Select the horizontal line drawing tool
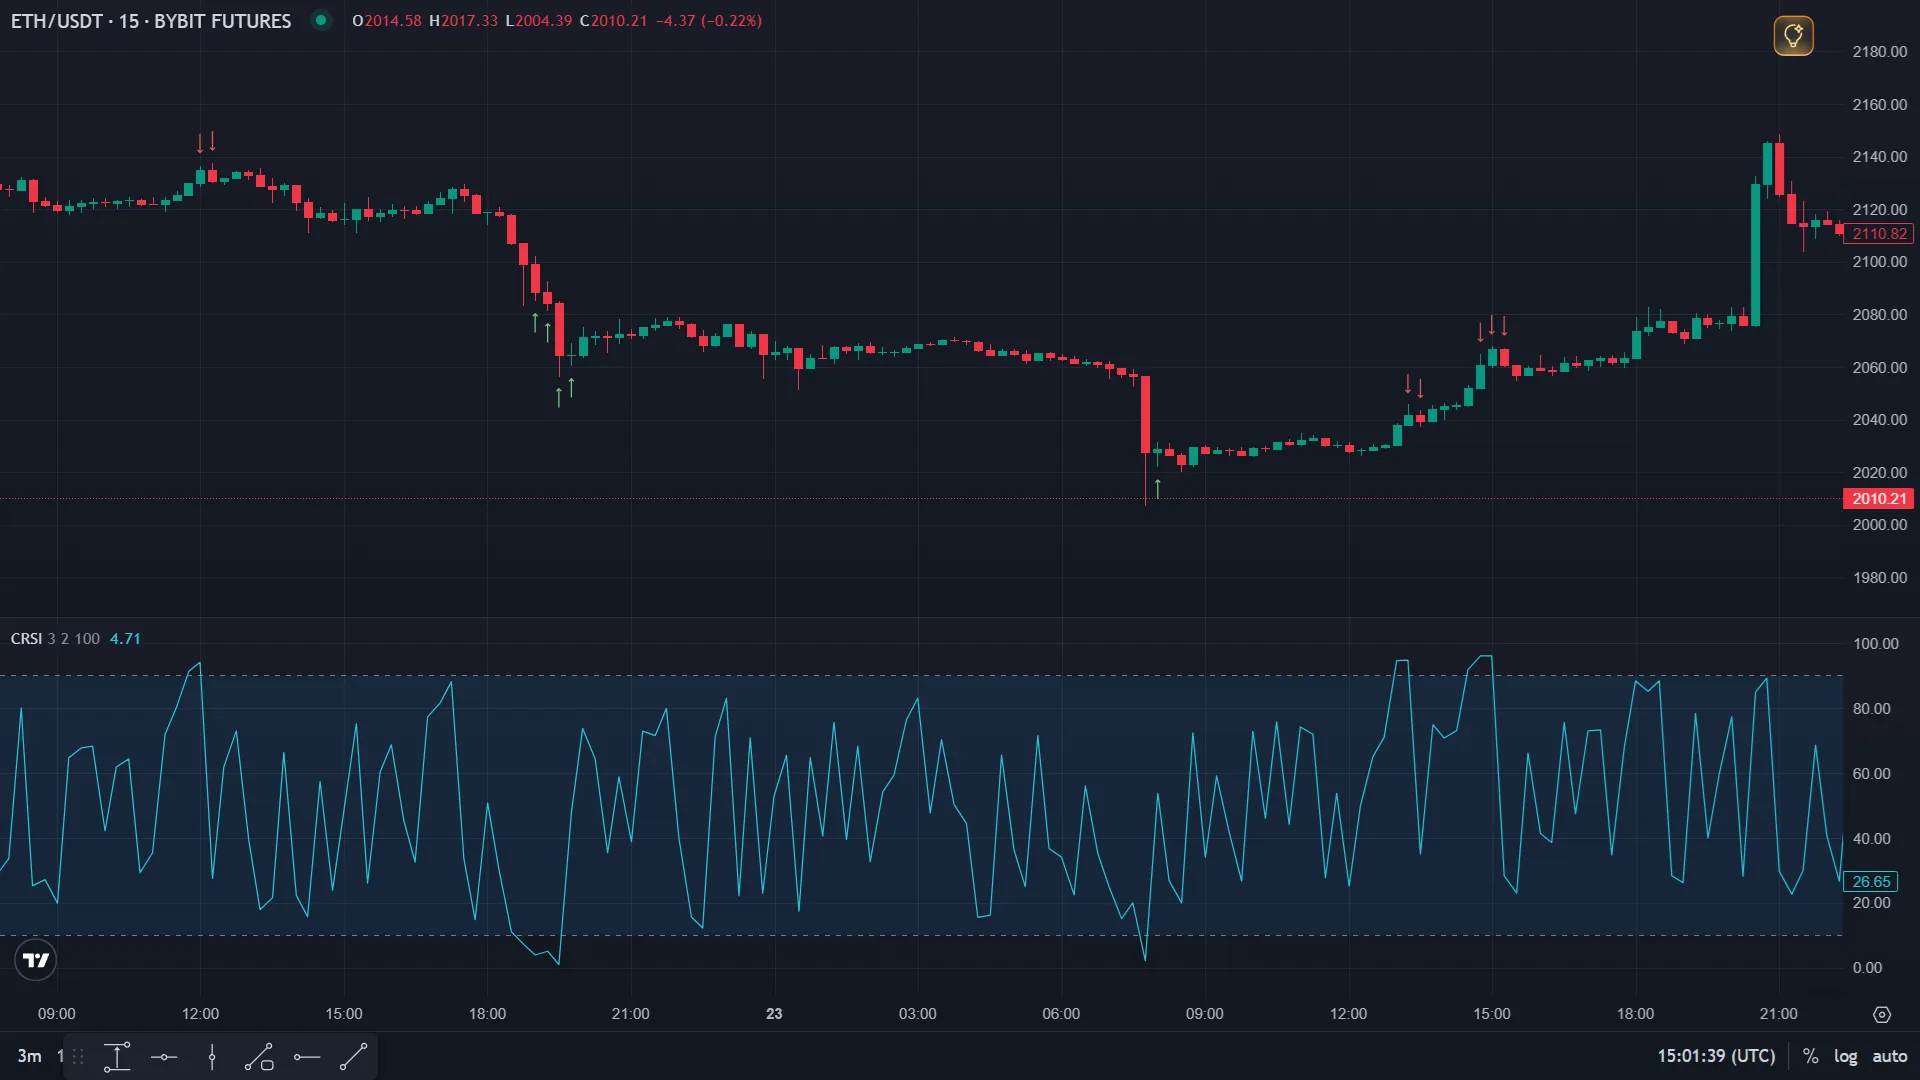 click(164, 1057)
